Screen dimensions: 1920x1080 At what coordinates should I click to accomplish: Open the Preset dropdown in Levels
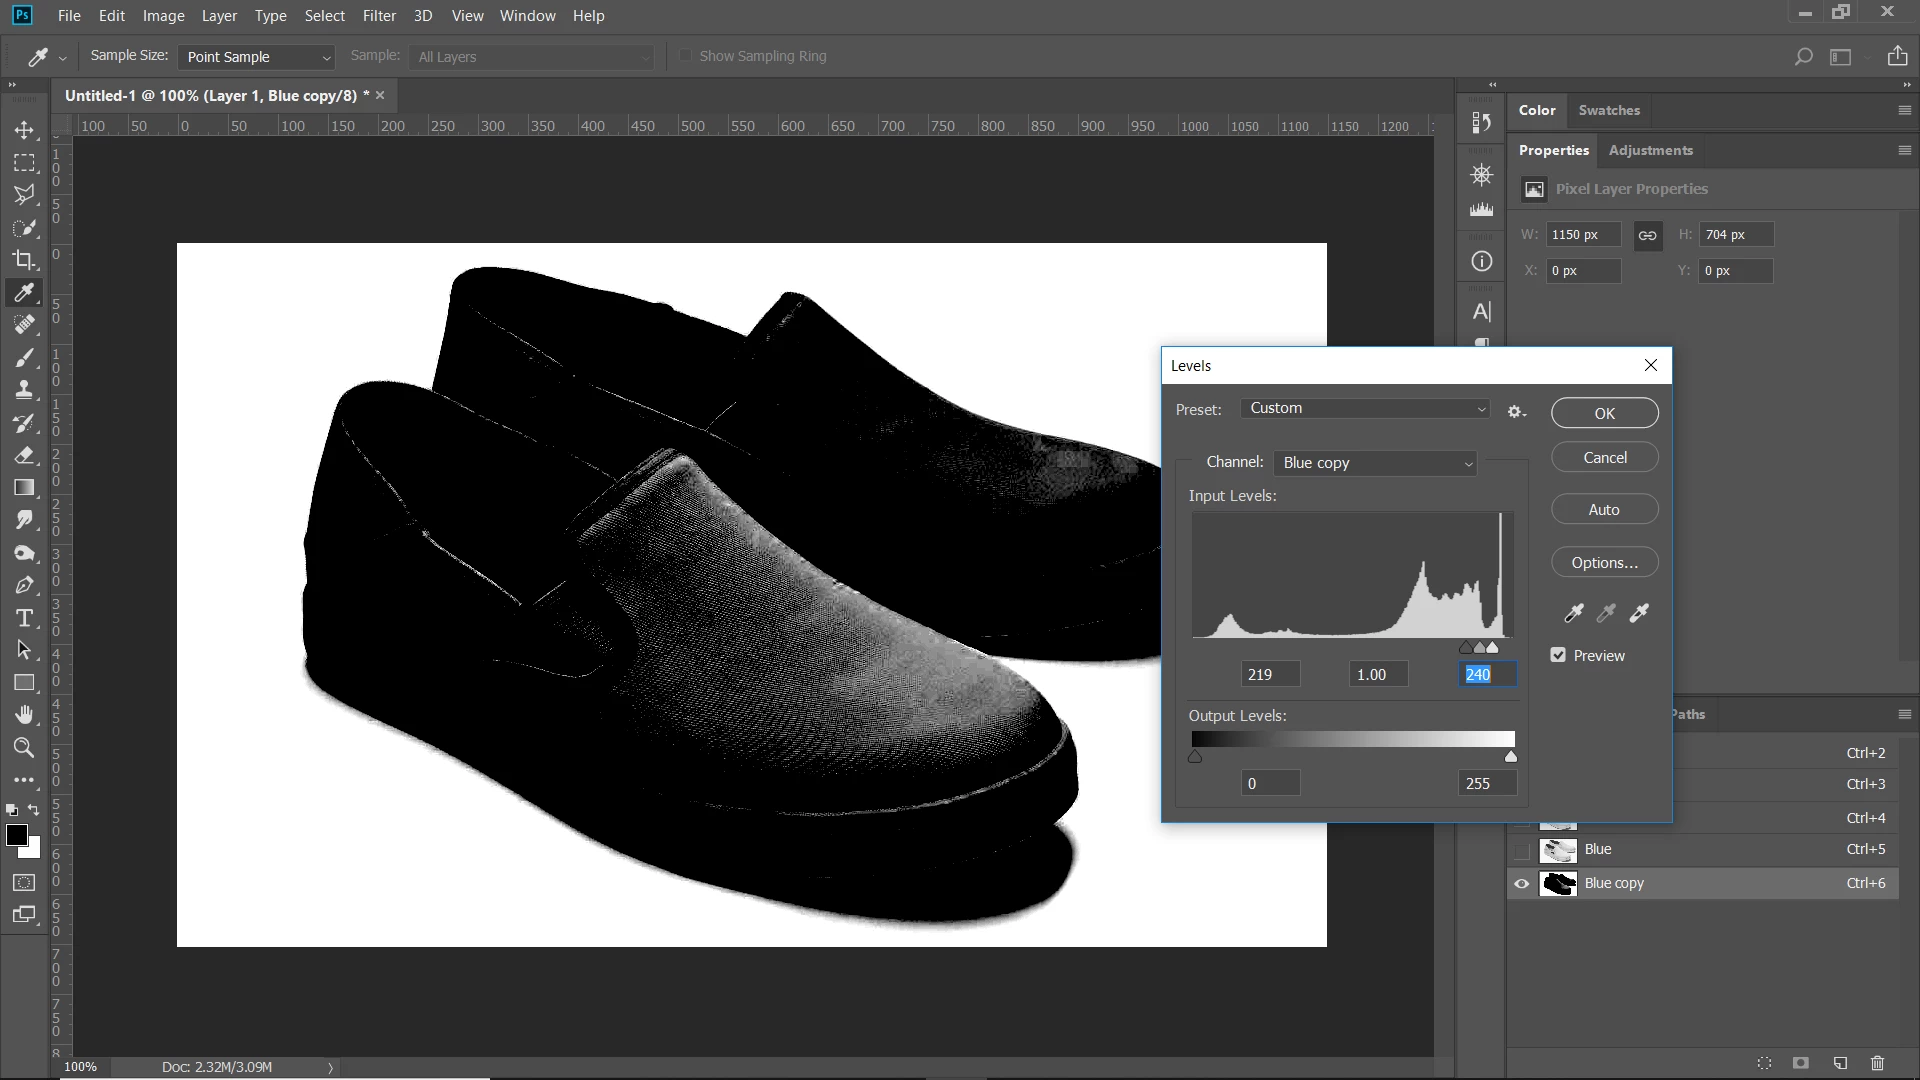[x=1366, y=408]
